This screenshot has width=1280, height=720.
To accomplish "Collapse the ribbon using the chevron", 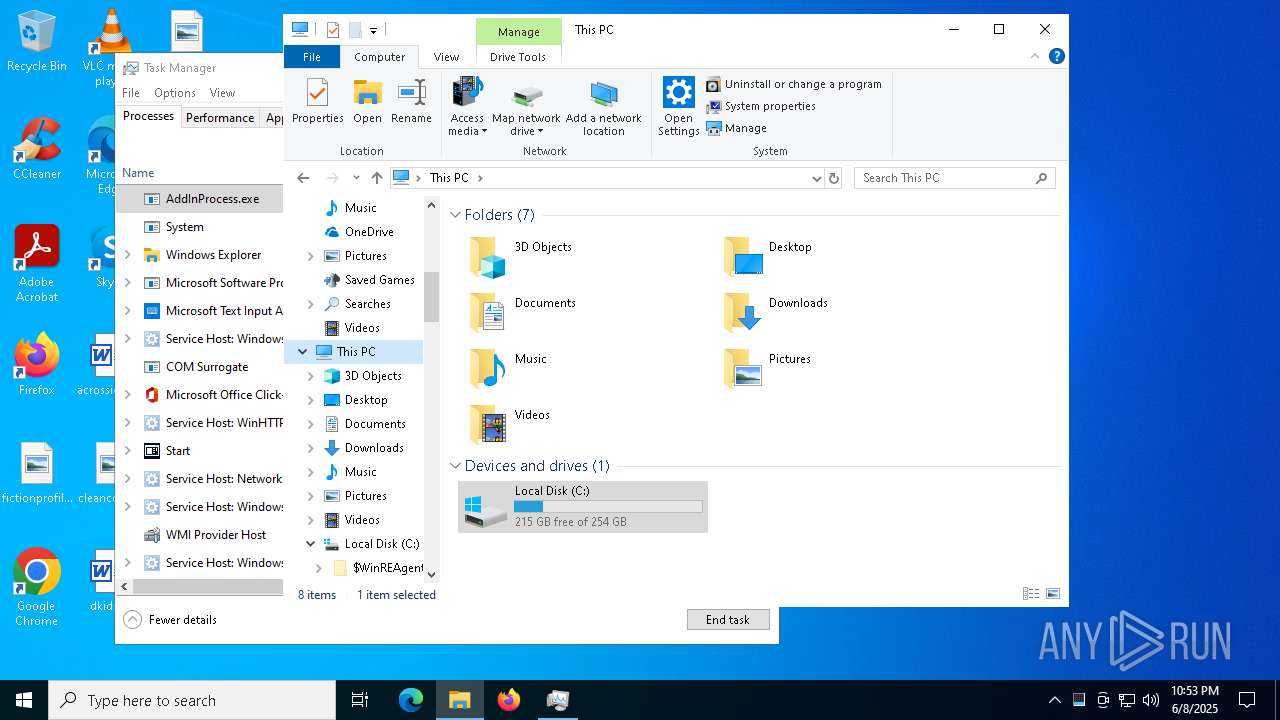I will pyautogui.click(x=1035, y=57).
